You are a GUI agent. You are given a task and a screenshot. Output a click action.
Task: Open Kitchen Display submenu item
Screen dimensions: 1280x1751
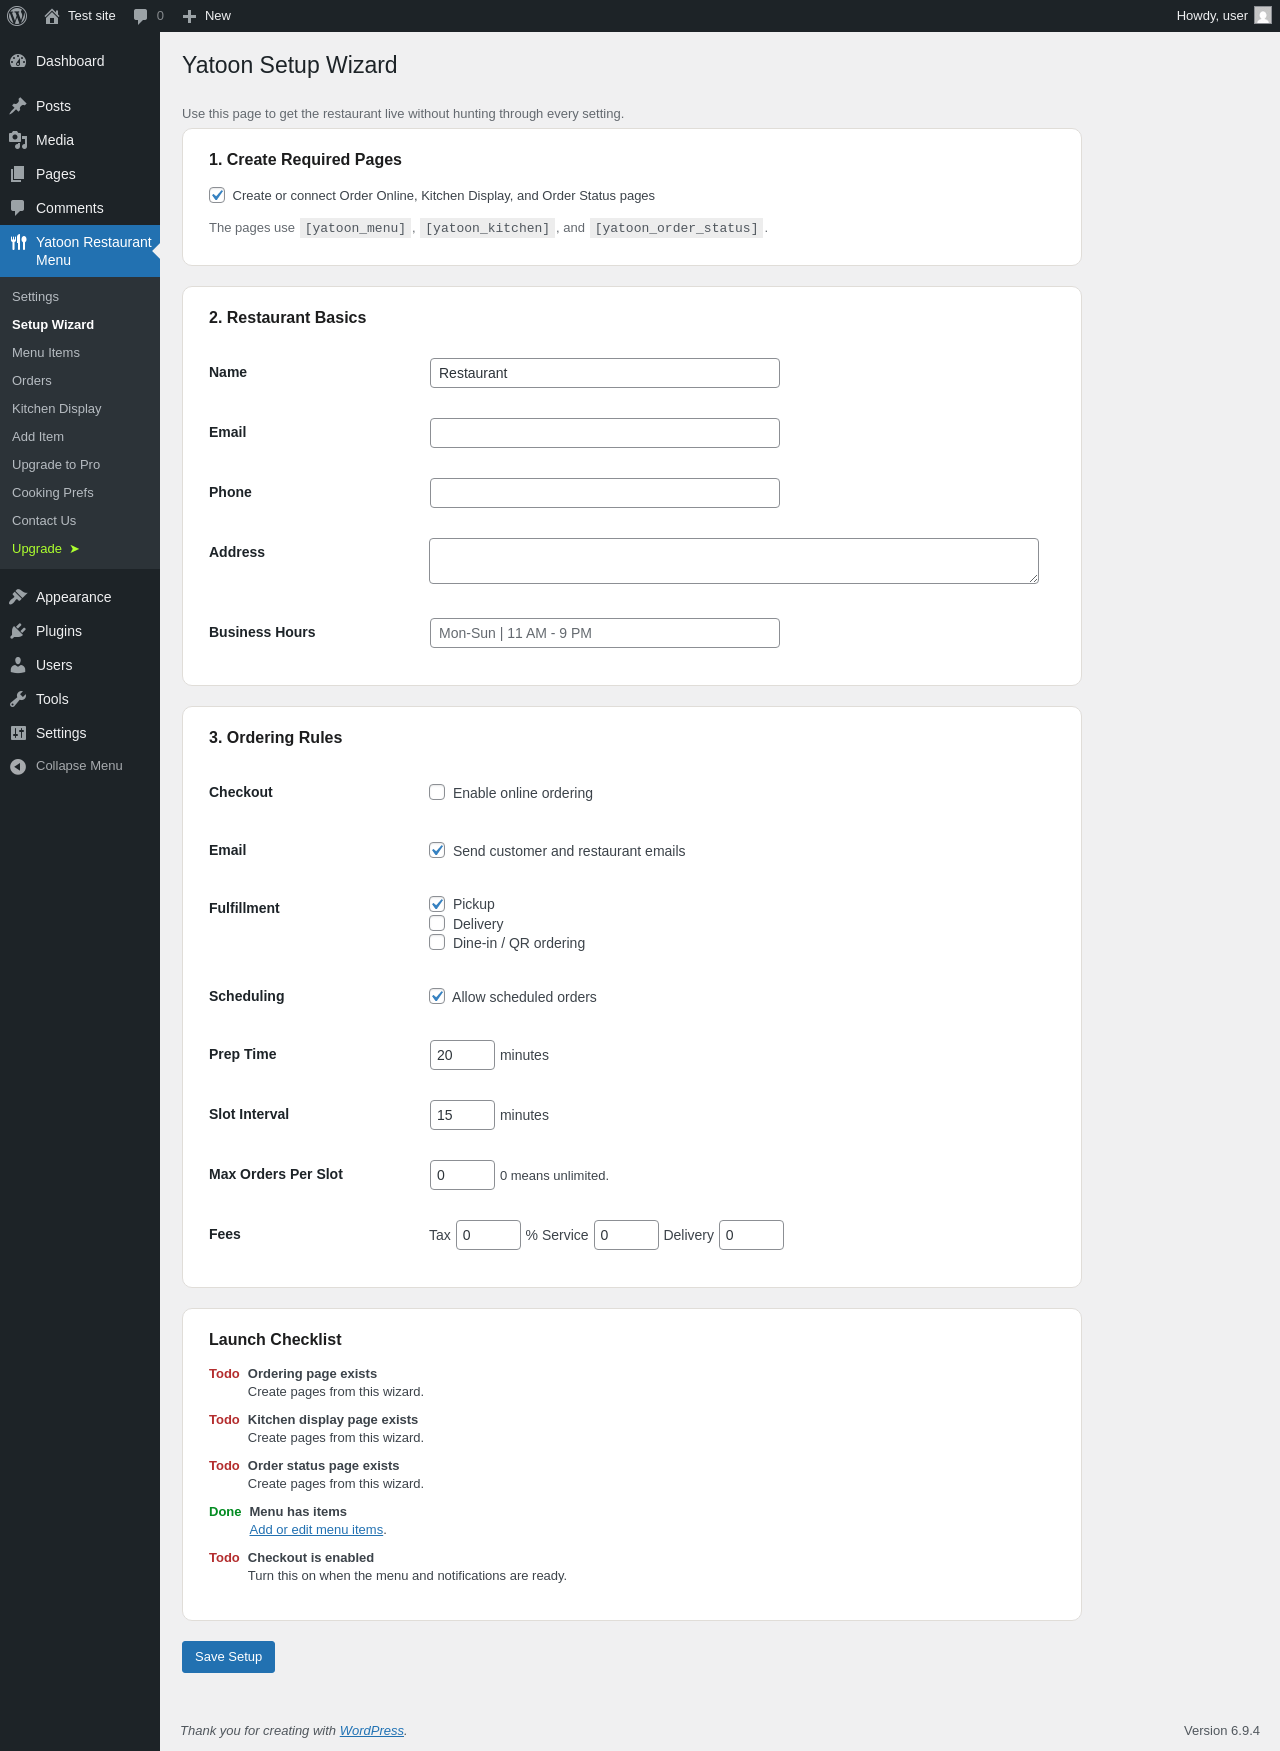(x=57, y=409)
